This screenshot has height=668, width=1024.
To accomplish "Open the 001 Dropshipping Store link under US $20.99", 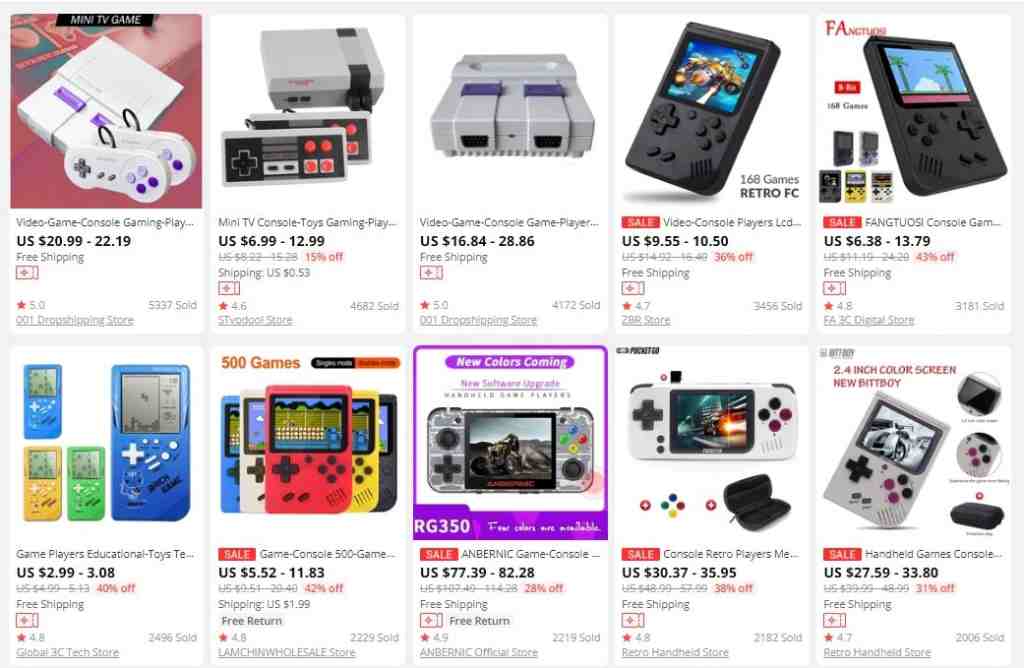I will (x=74, y=320).
